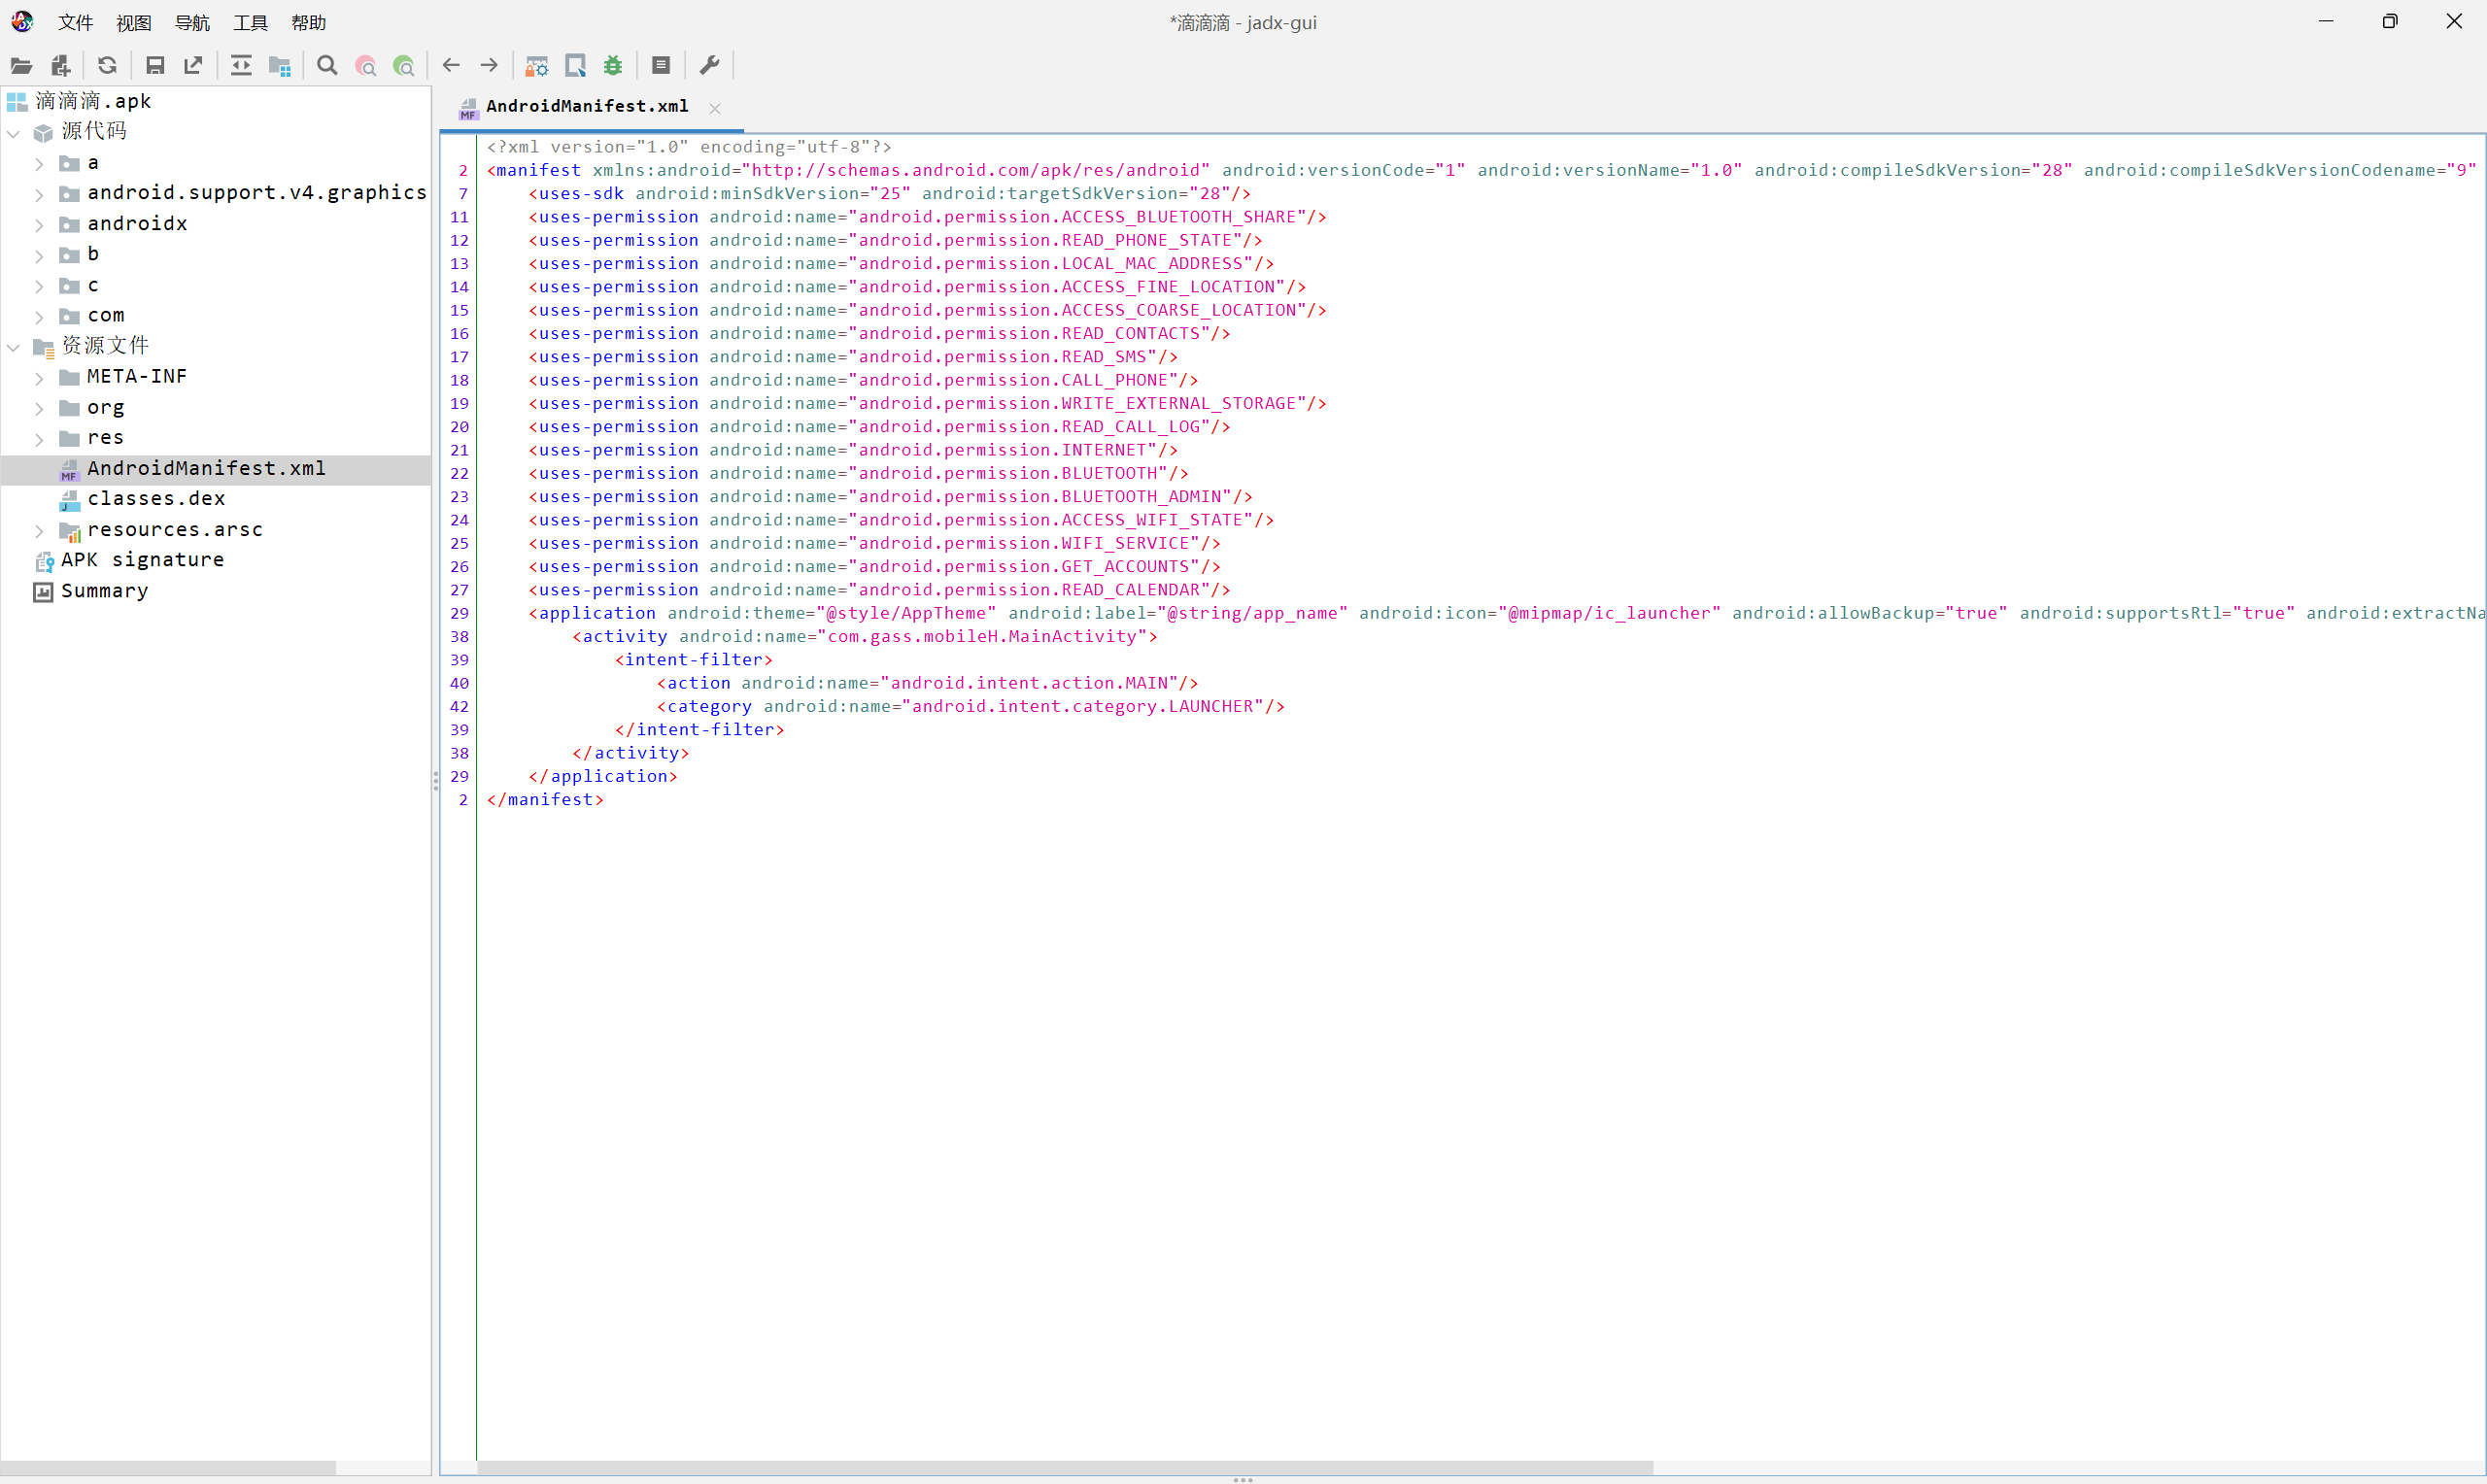Click the READ_SMS permission line
This screenshot has width=2487, height=1484.
pyautogui.click(x=853, y=357)
